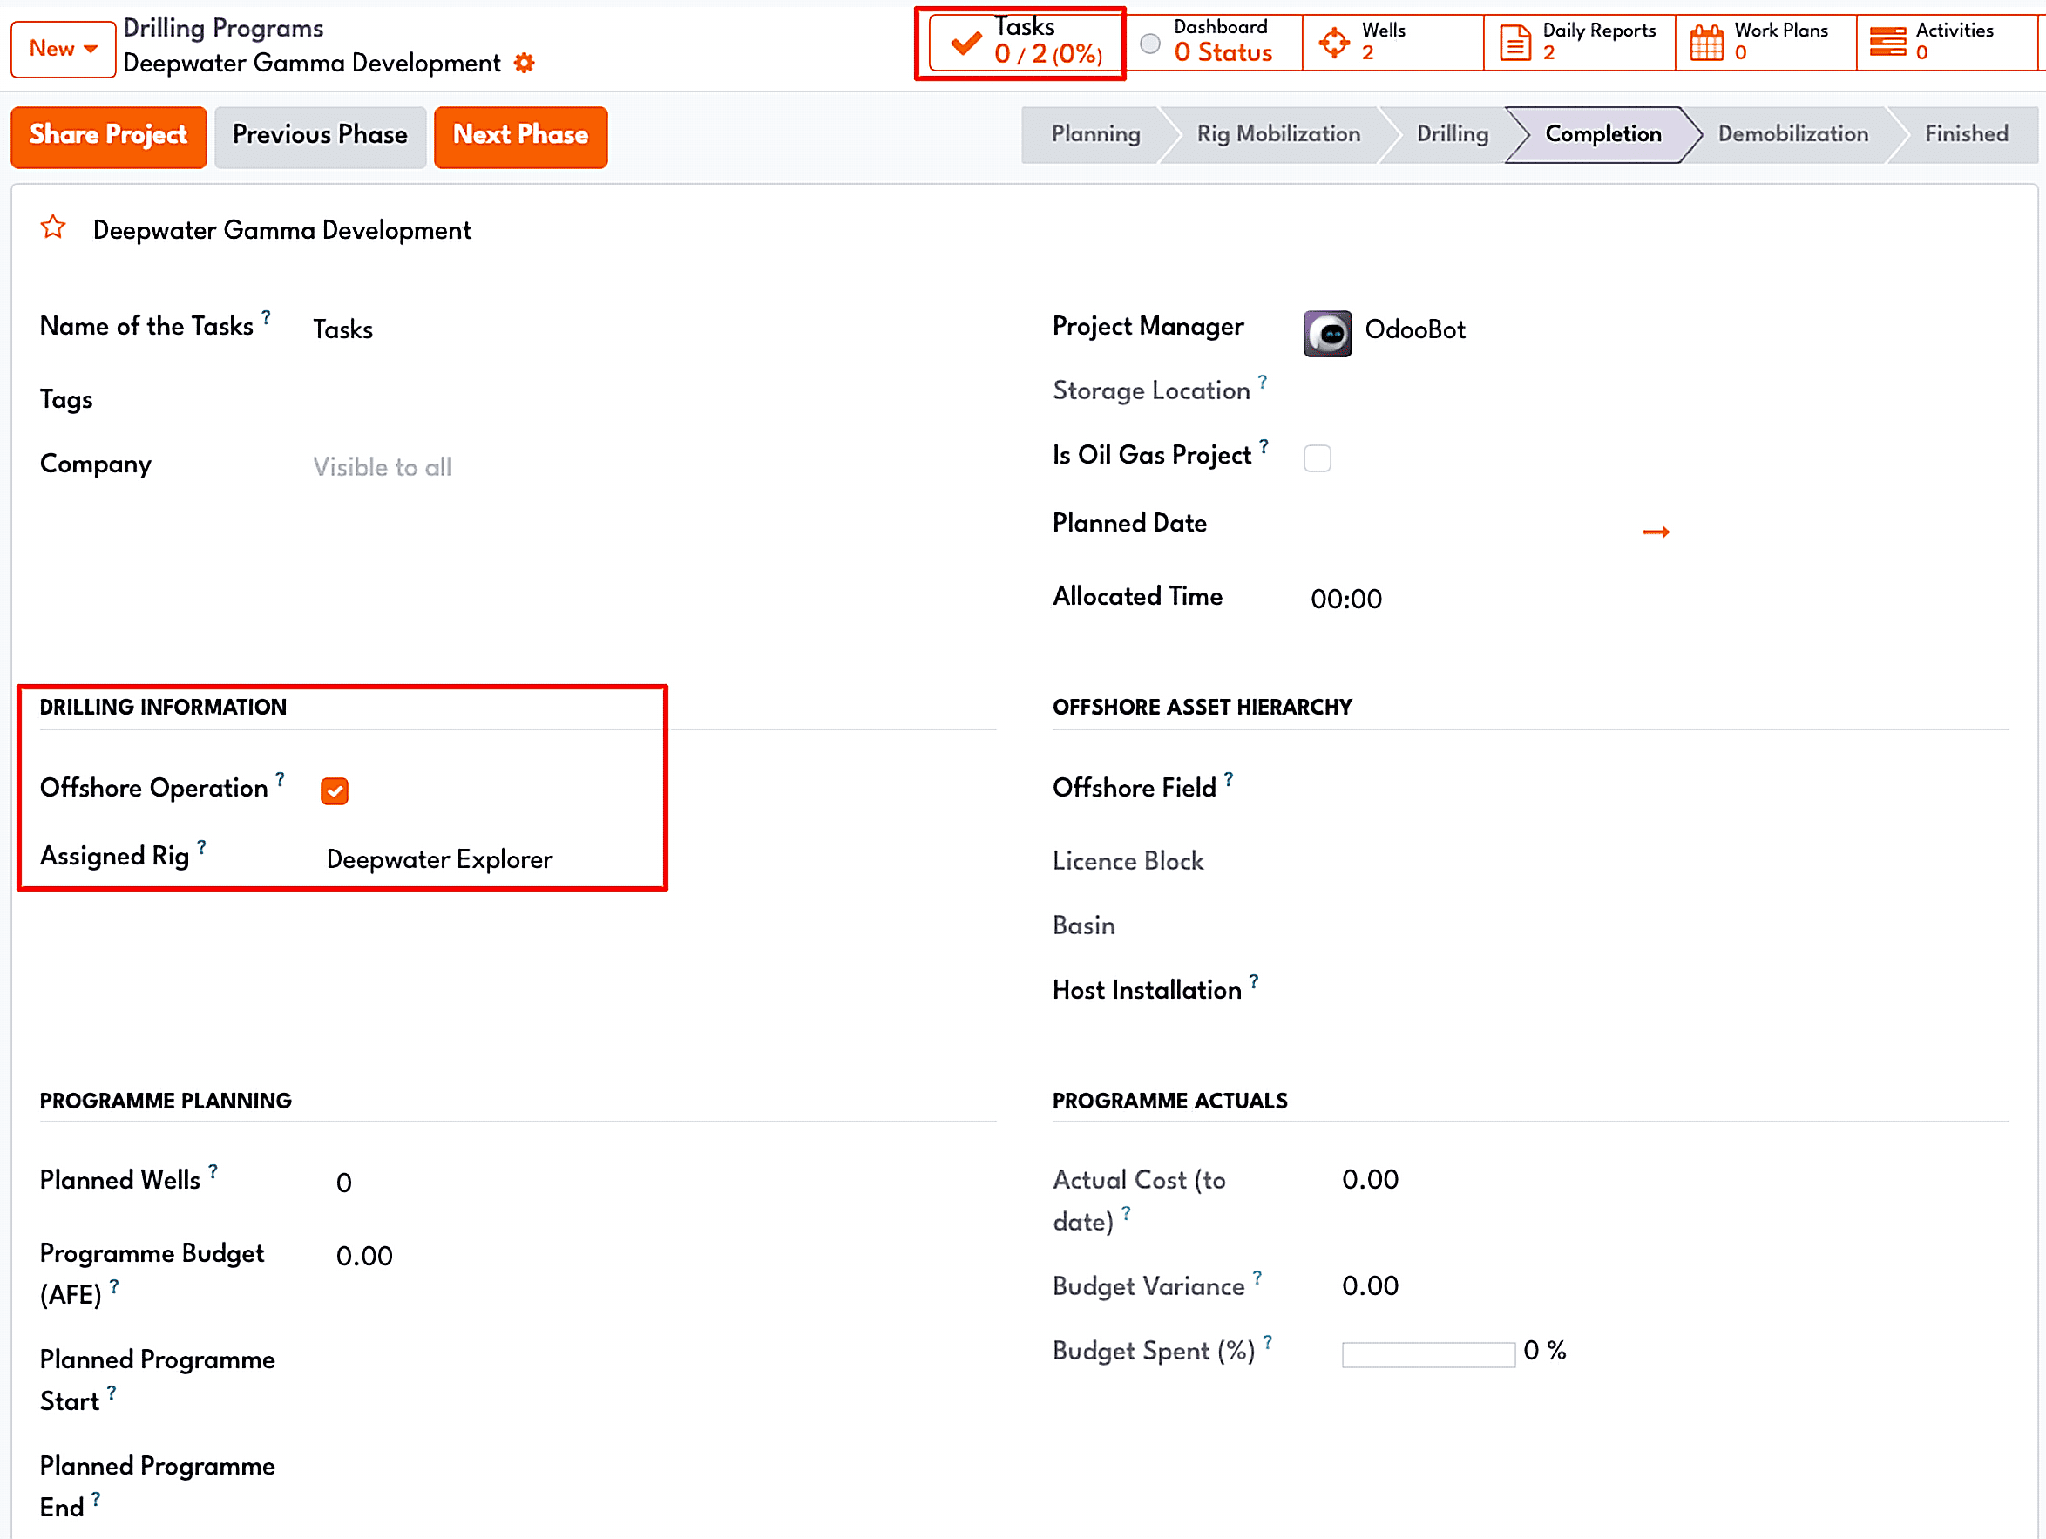Switch to the Drilling stage
This screenshot has height=1539, width=2046.
tap(1452, 134)
